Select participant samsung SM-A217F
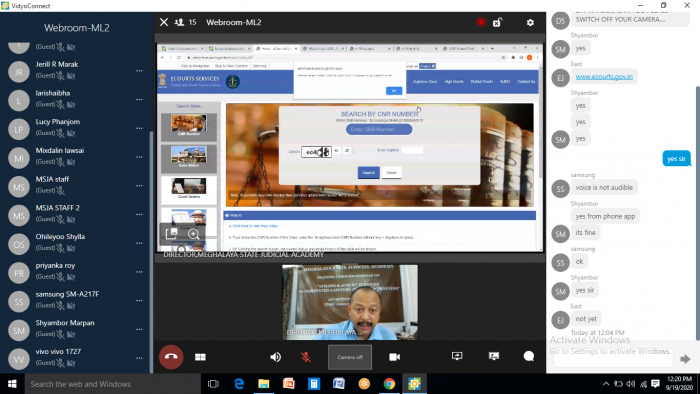Viewport: 700px width, 394px height. click(76, 300)
